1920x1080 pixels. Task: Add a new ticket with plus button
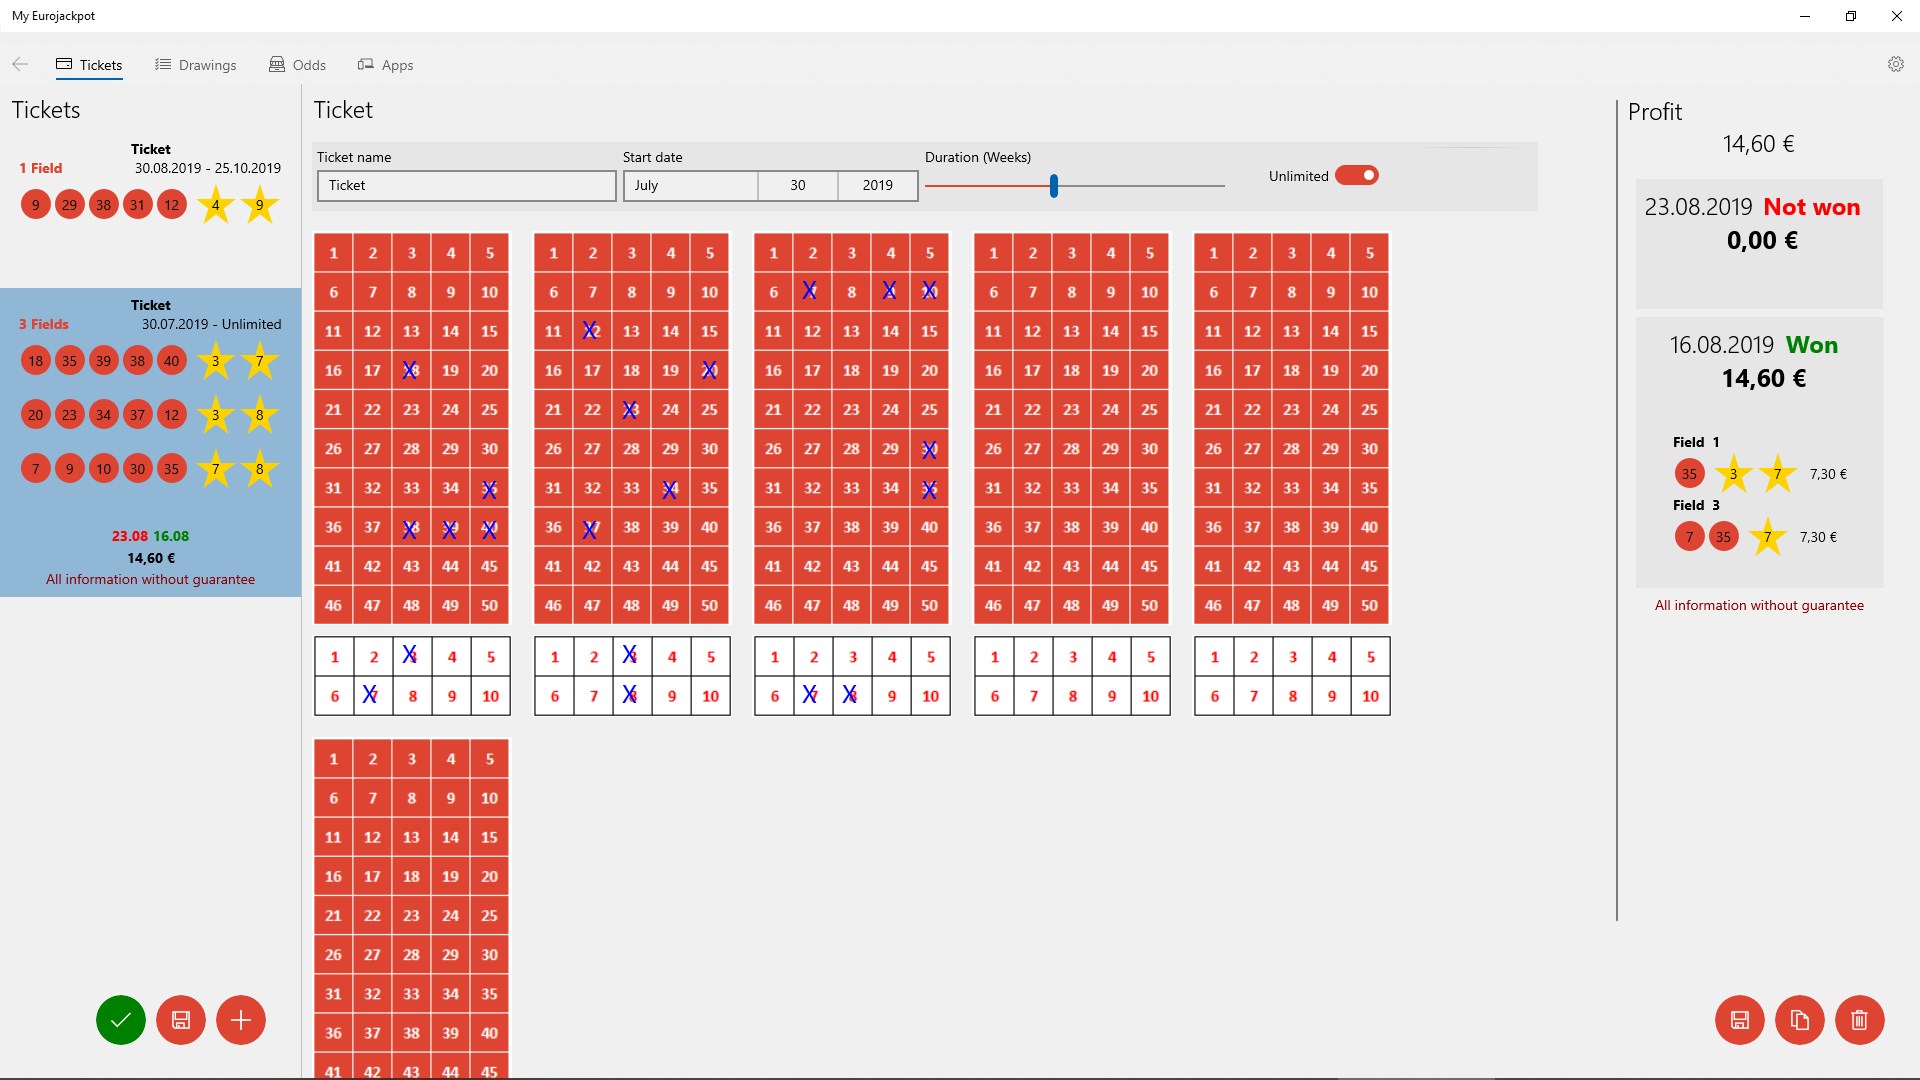(x=241, y=1020)
